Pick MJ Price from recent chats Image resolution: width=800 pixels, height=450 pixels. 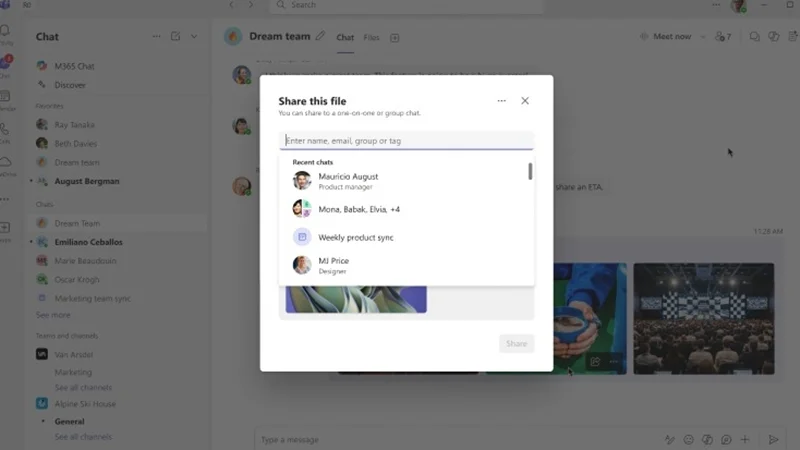[406, 265]
